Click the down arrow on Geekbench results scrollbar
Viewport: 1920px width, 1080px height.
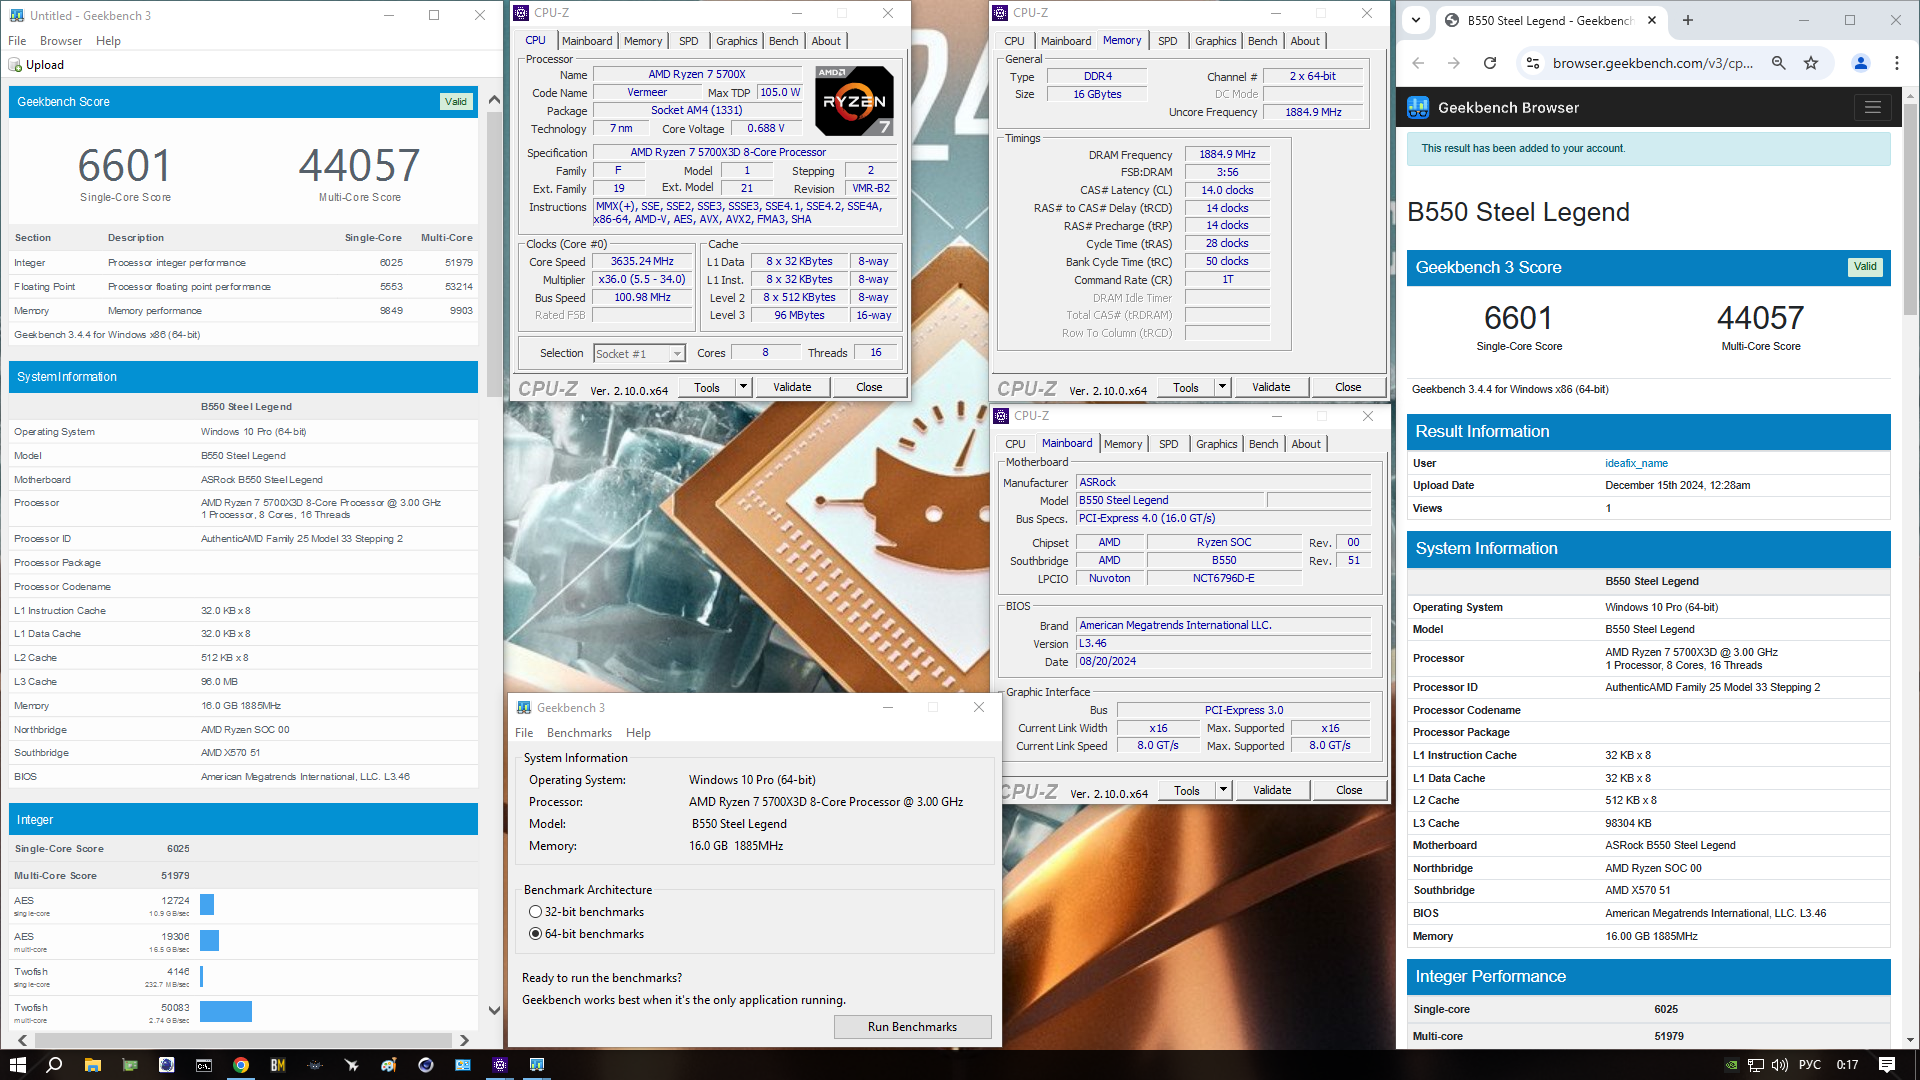pyautogui.click(x=494, y=1010)
